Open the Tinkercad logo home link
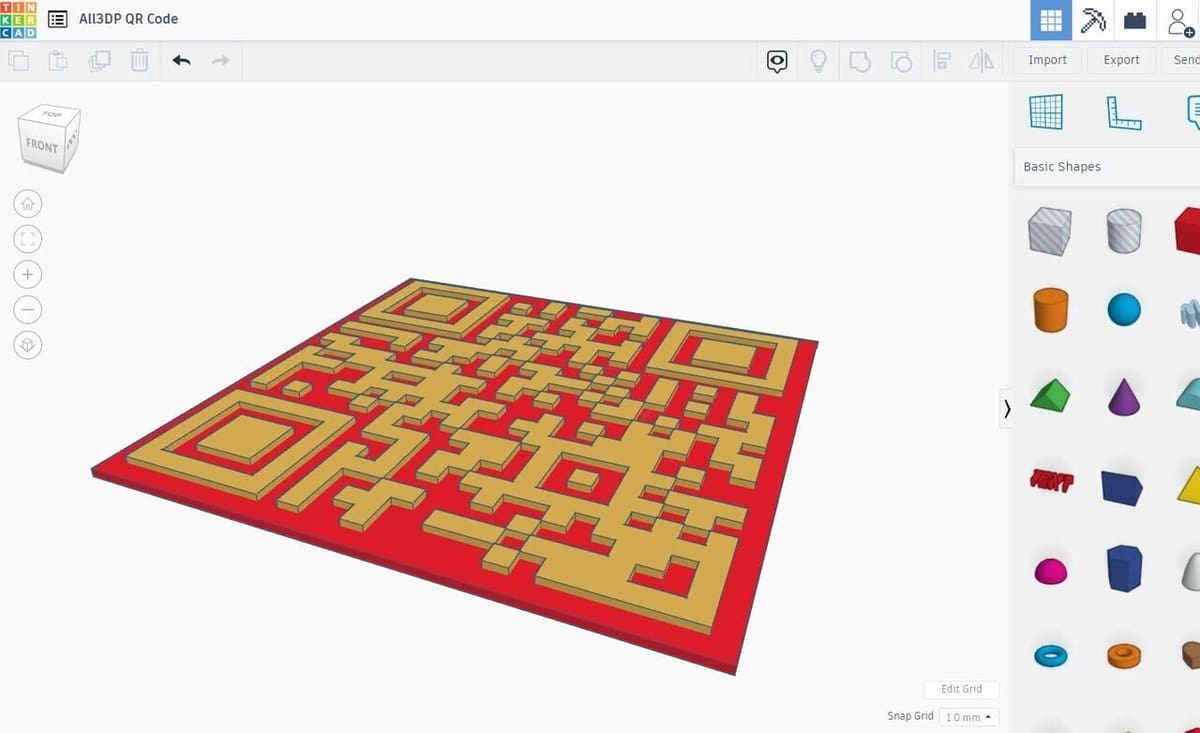Viewport: 1200px width, 733px height. [x=18, y=19]
